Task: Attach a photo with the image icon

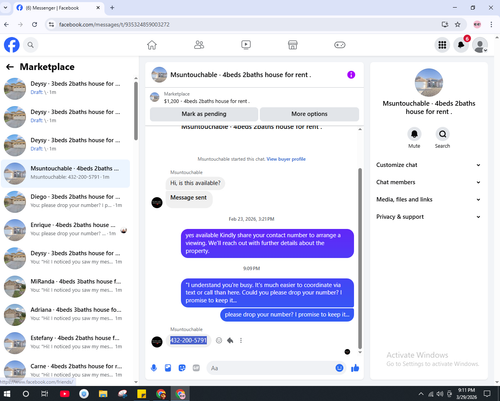Action: point(168,368)
